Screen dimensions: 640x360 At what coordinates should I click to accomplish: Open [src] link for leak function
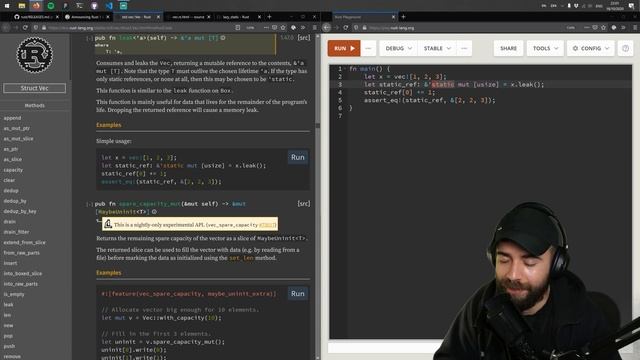pos(304,38)
